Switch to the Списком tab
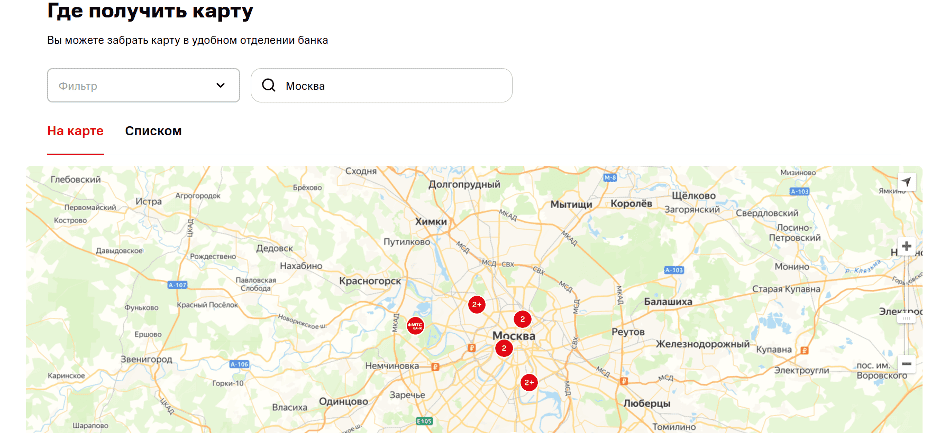 click(153, 131)
